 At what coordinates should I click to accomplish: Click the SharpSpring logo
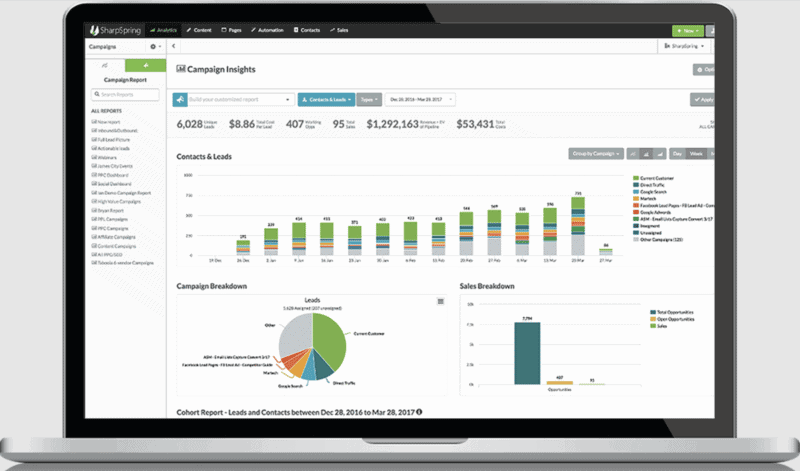tap(115, 31)
